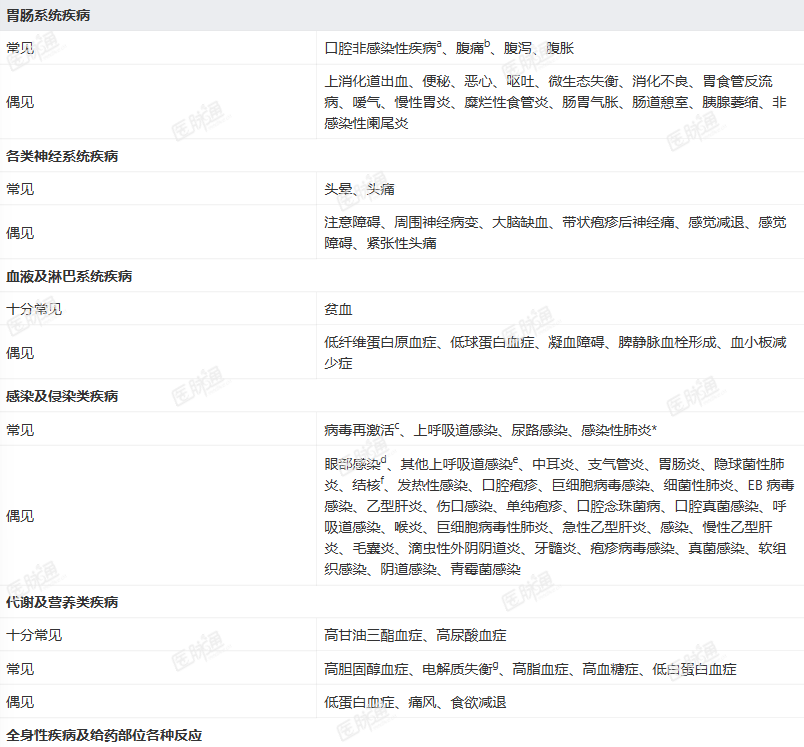Click the text 上消化道出血

click(366, 81)
